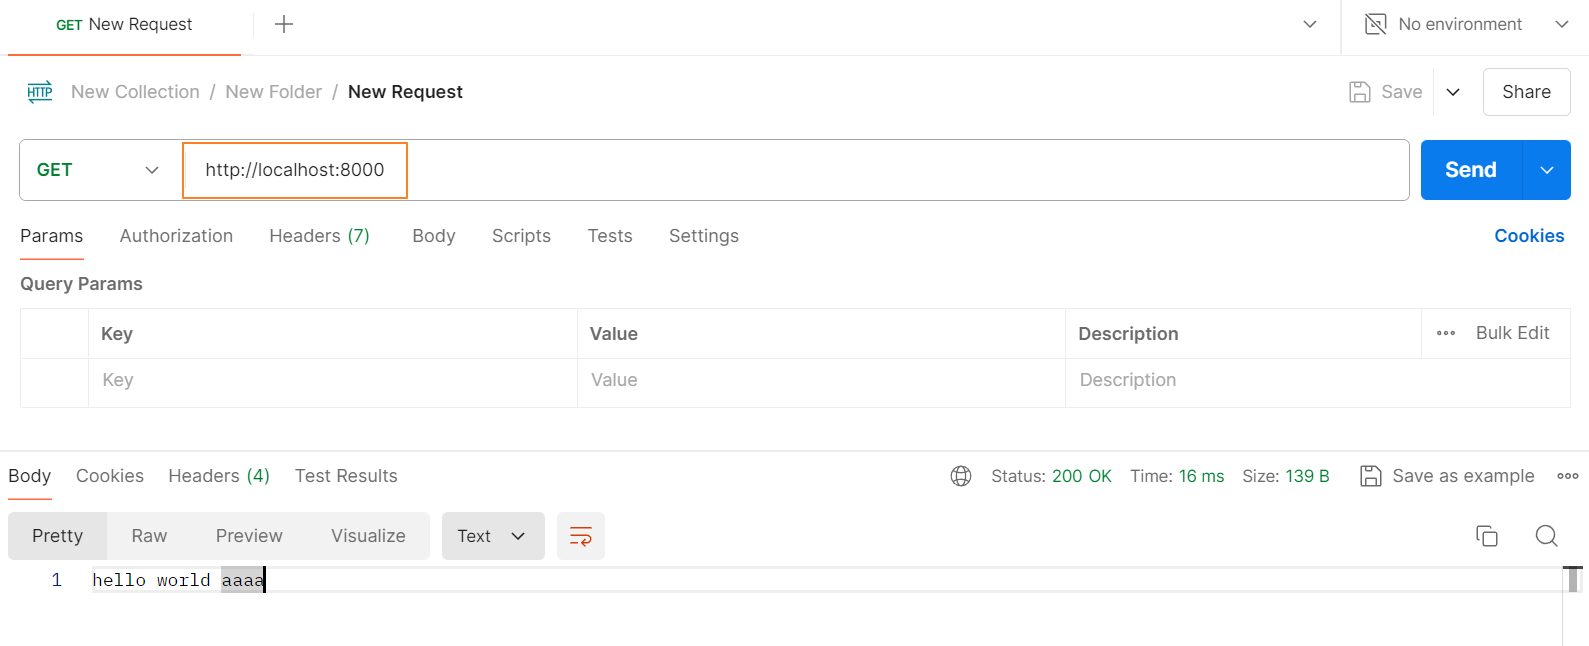
Task: Copy the response body with copy icon
Action: [x=1487, y=536]
